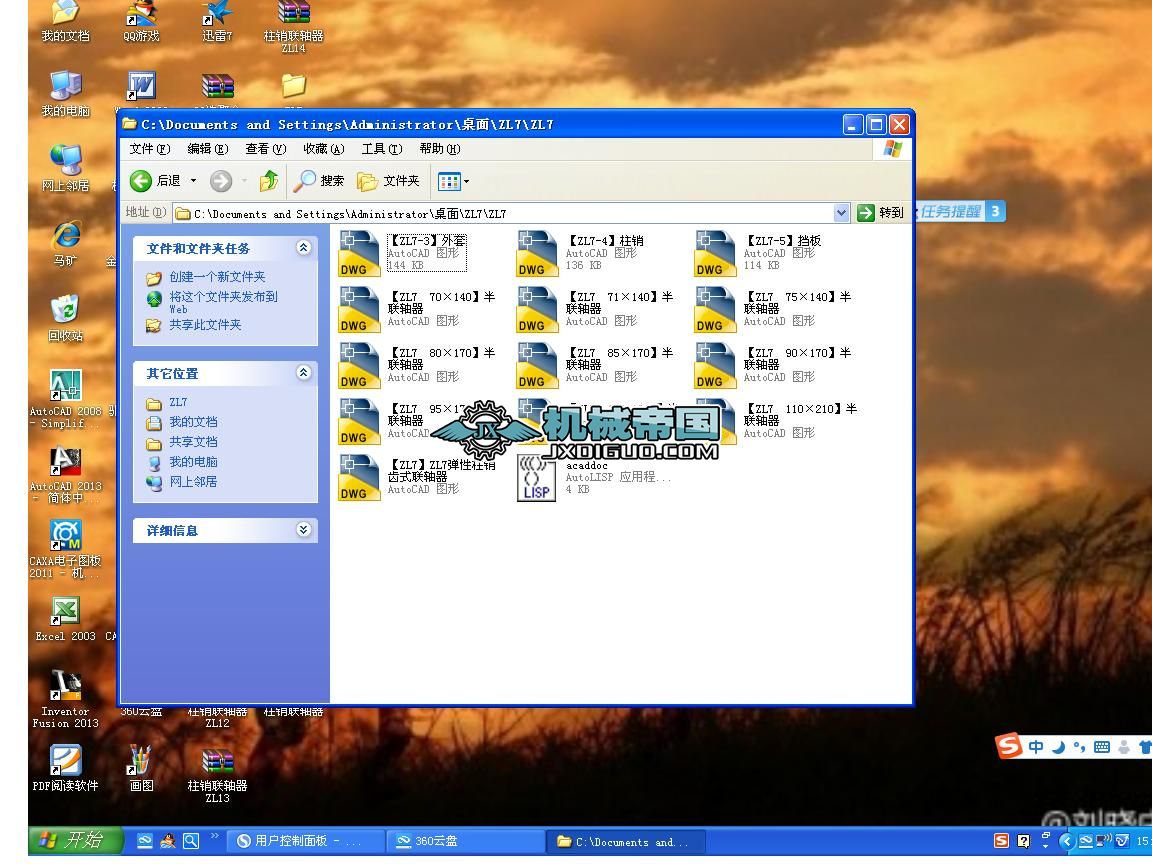Expand the 详细信息 panel
The image size is (1152, 864).
(x=303, y=530)
